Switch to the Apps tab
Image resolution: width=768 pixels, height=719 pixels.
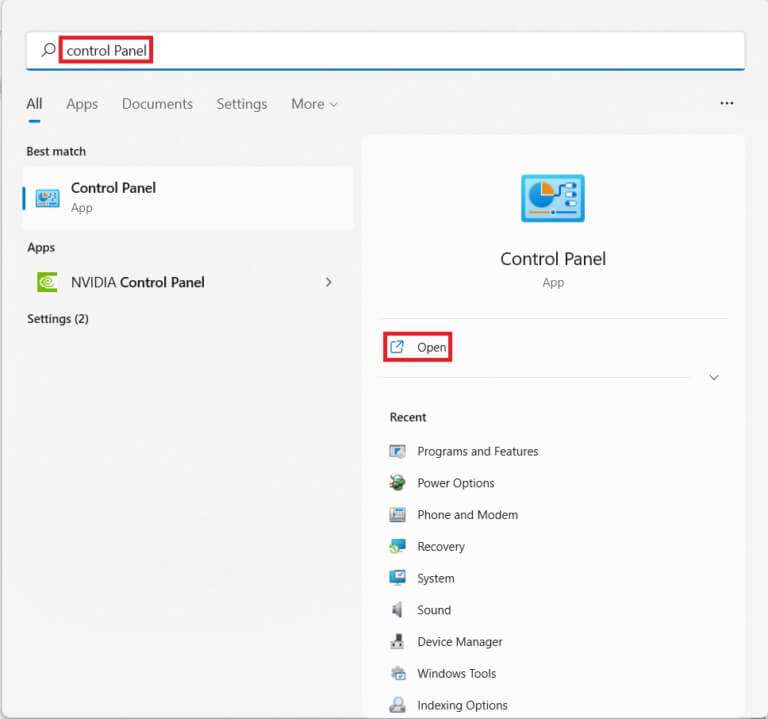[x=82, y=104]
